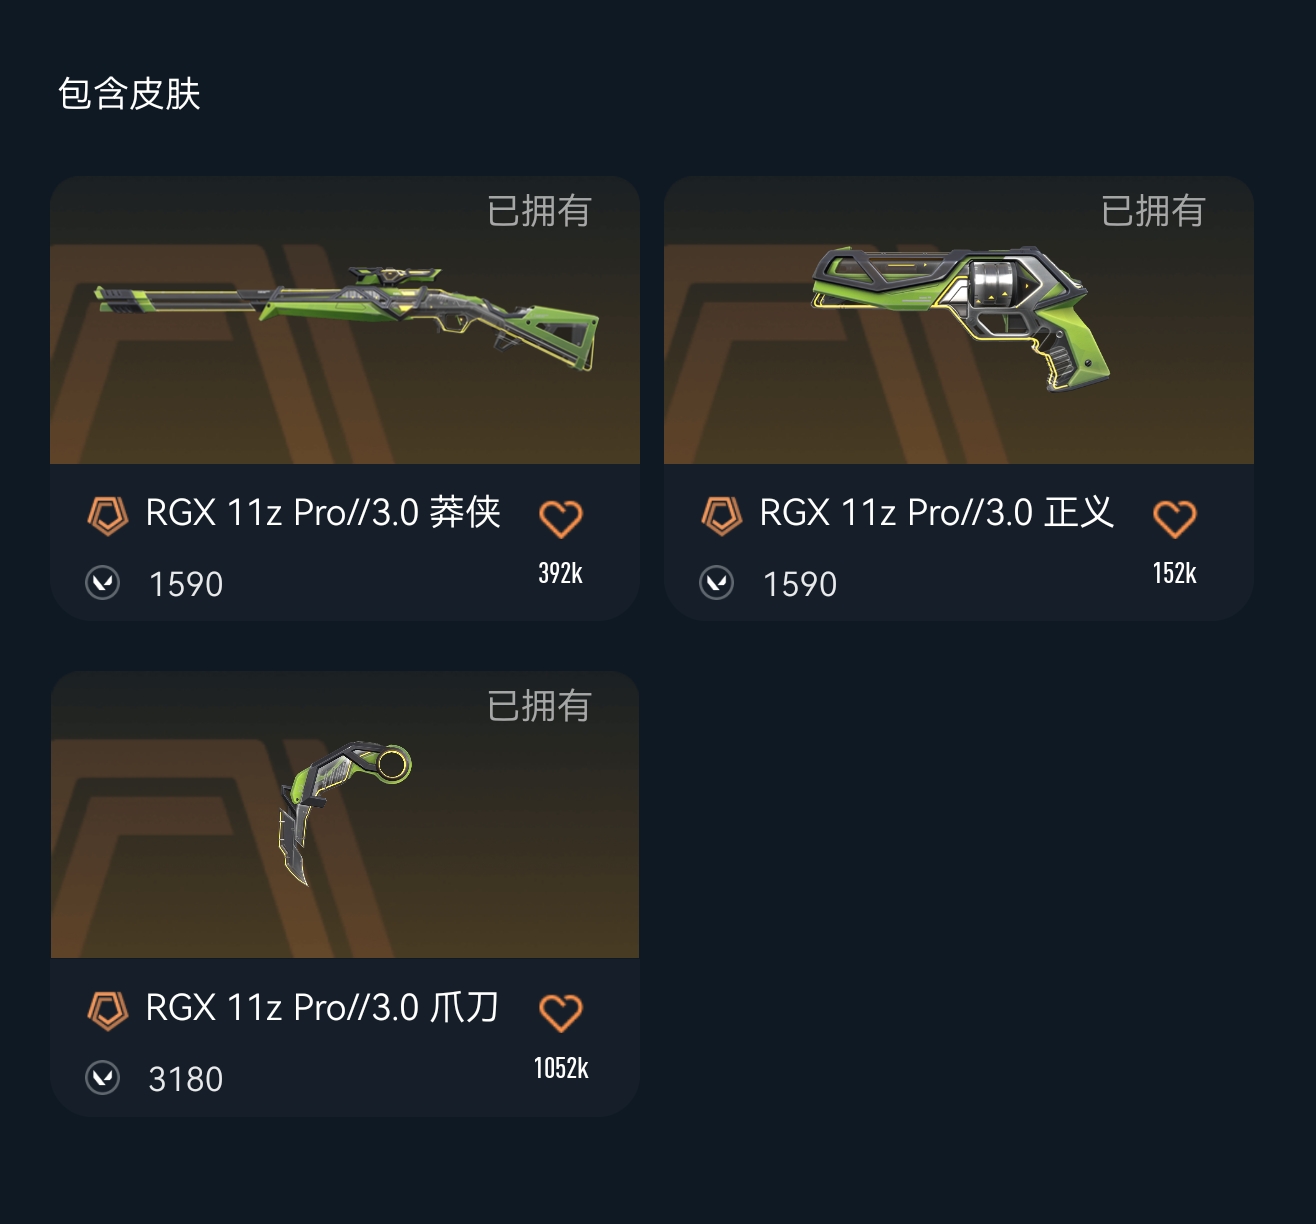This screenshot has width=1316, height=1224.
Task: Click the 包含皮肤 section heading
Action: click(x=129, y=94)
